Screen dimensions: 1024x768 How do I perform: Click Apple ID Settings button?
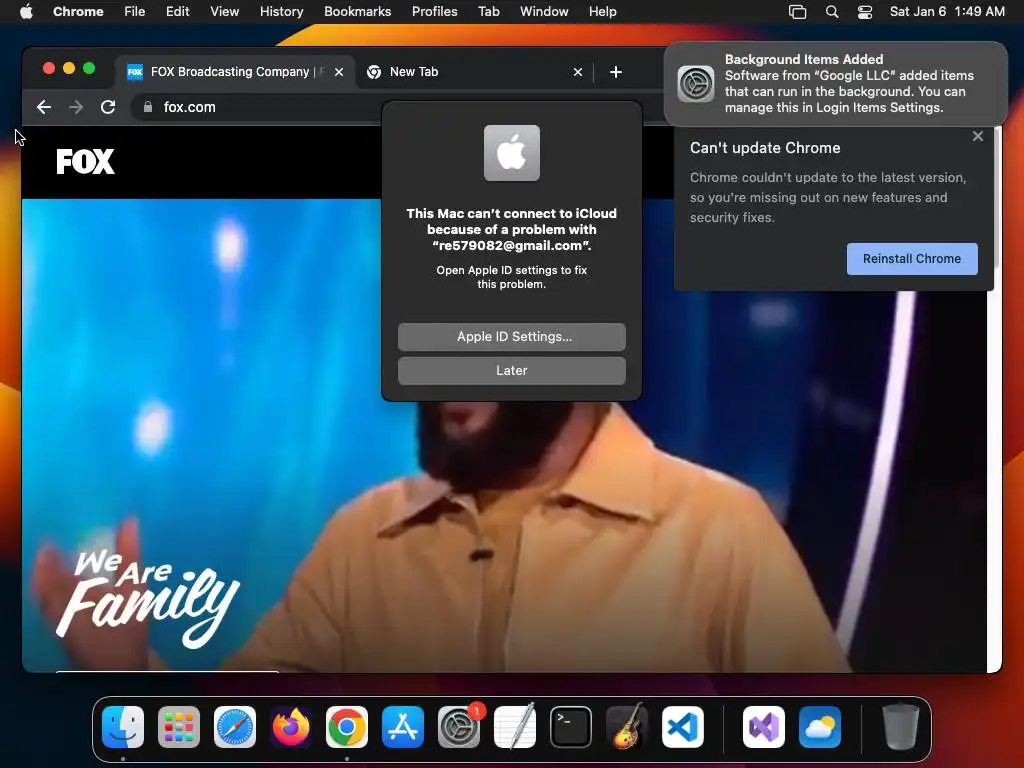[512, 336]
